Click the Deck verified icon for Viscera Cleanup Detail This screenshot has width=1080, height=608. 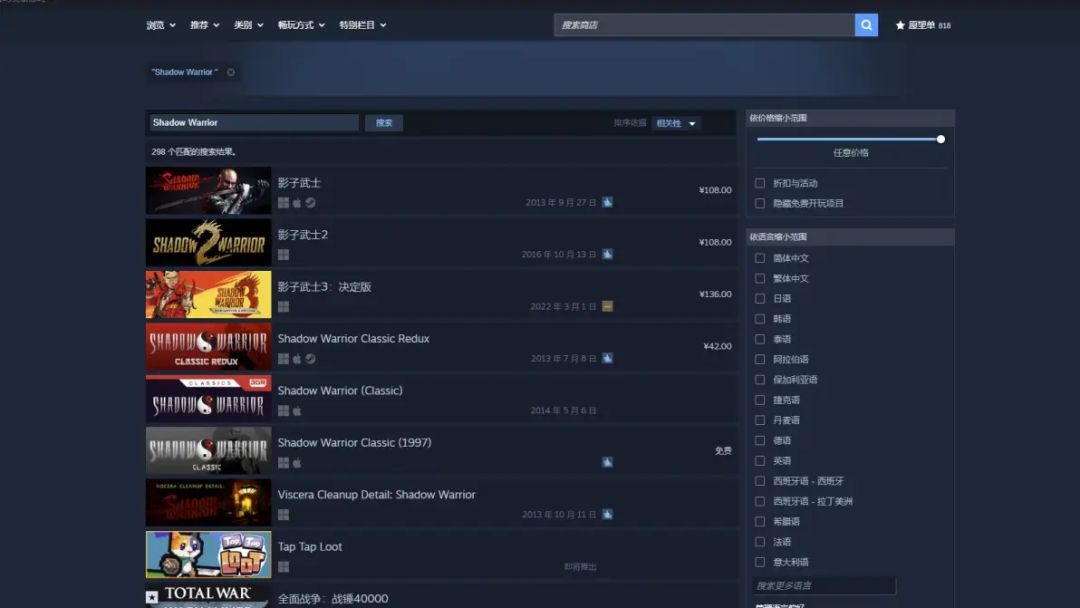tap(608, 514)
